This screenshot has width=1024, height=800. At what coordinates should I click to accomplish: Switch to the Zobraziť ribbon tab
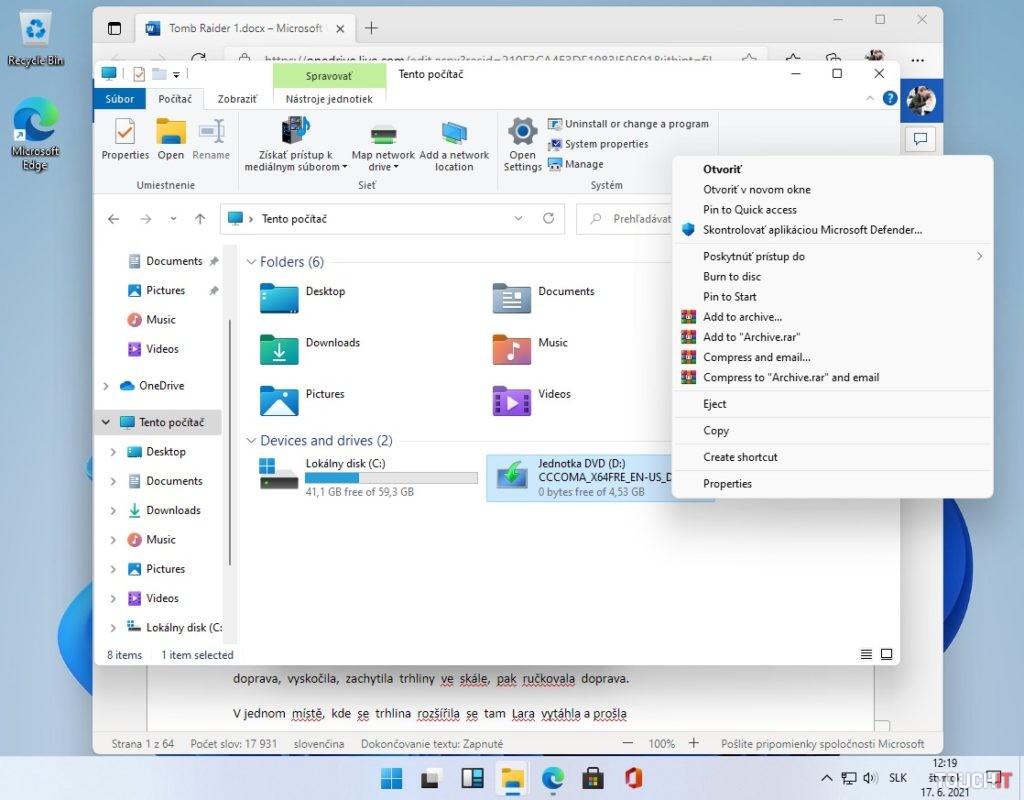click(x=237, y=99)
